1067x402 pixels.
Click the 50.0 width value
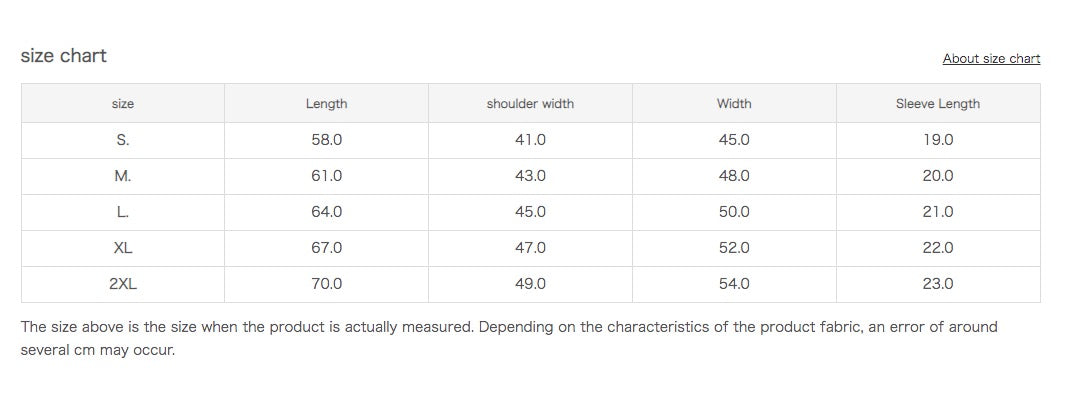tap(734, 212)
